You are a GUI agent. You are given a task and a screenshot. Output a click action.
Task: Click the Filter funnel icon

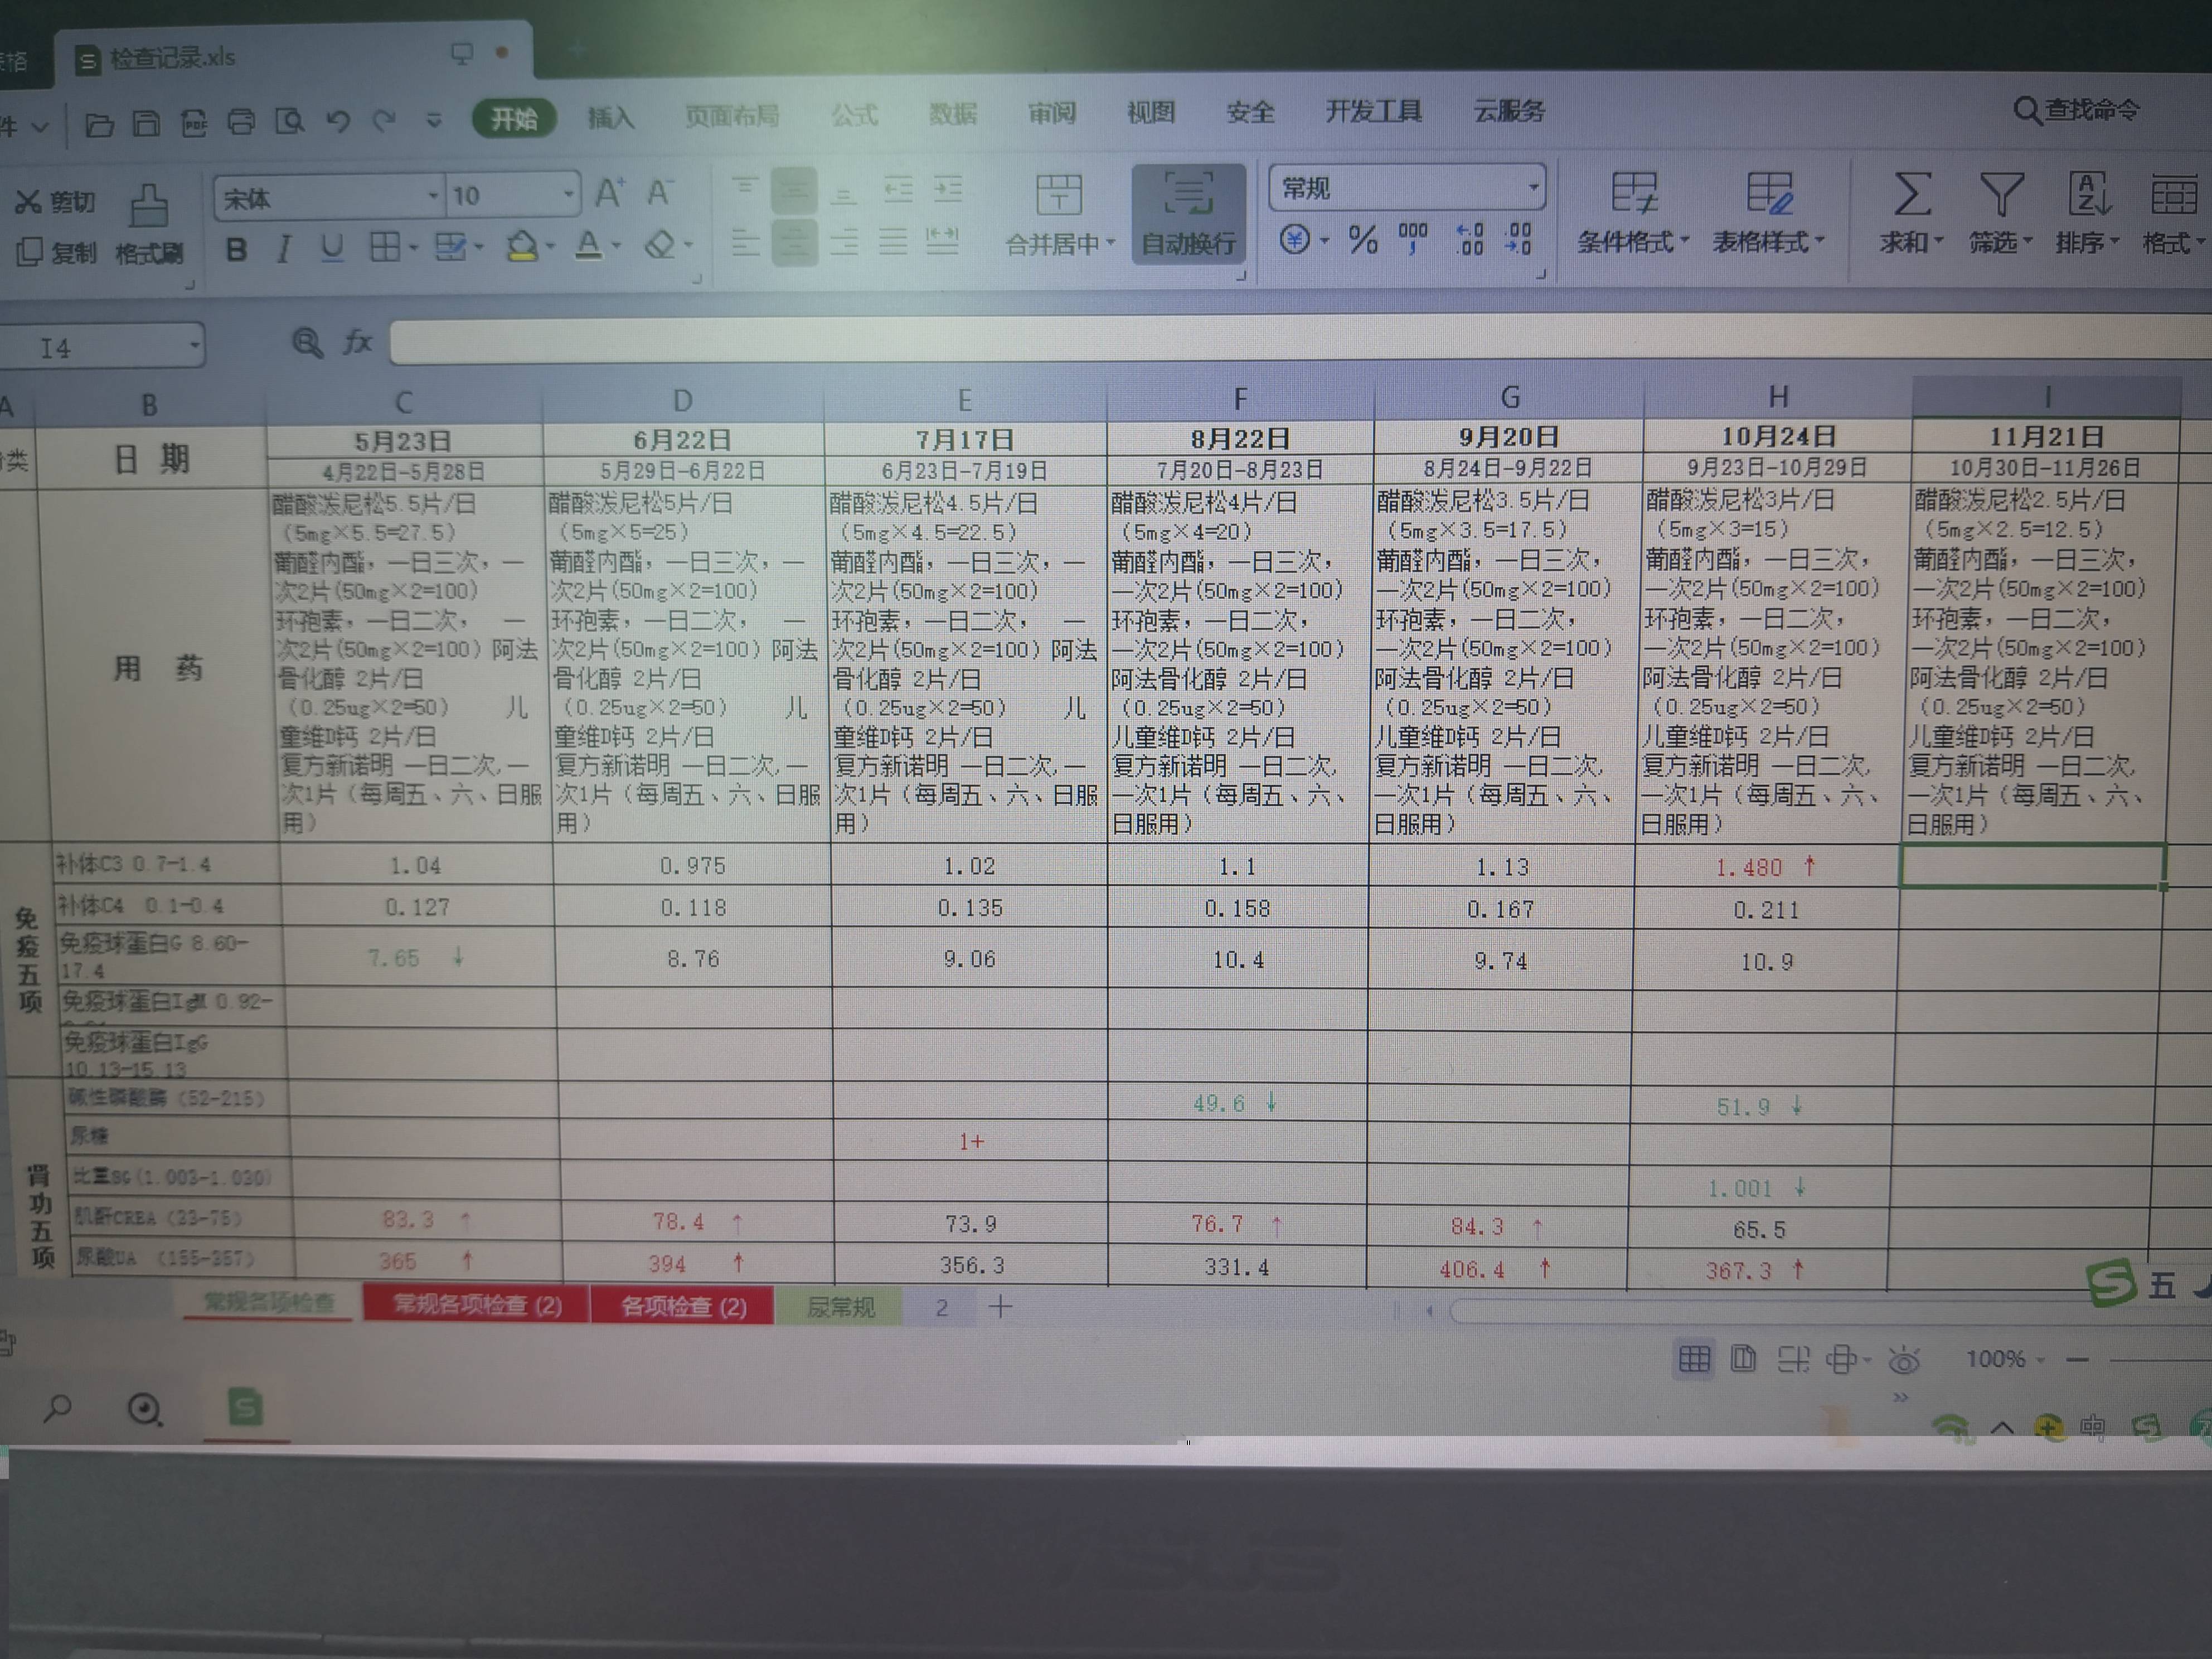click(x=2001, y=194)
